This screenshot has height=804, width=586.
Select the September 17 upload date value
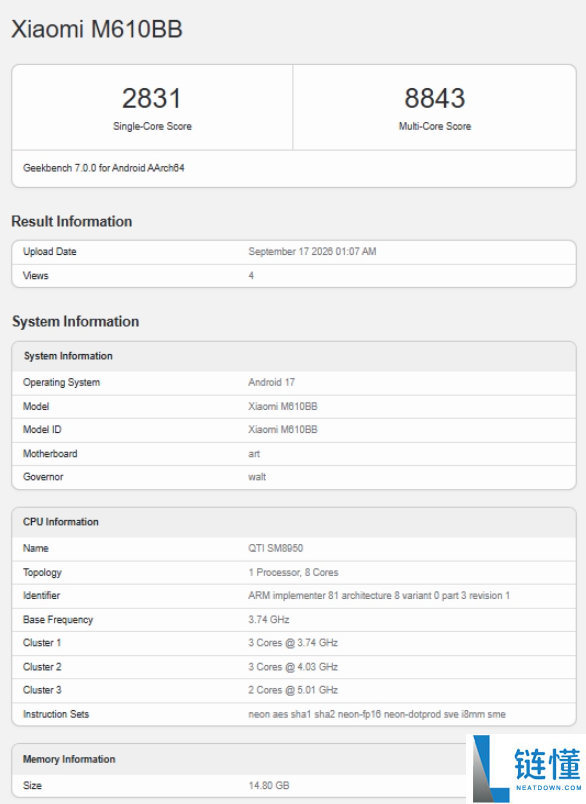[x=312, y=252]
